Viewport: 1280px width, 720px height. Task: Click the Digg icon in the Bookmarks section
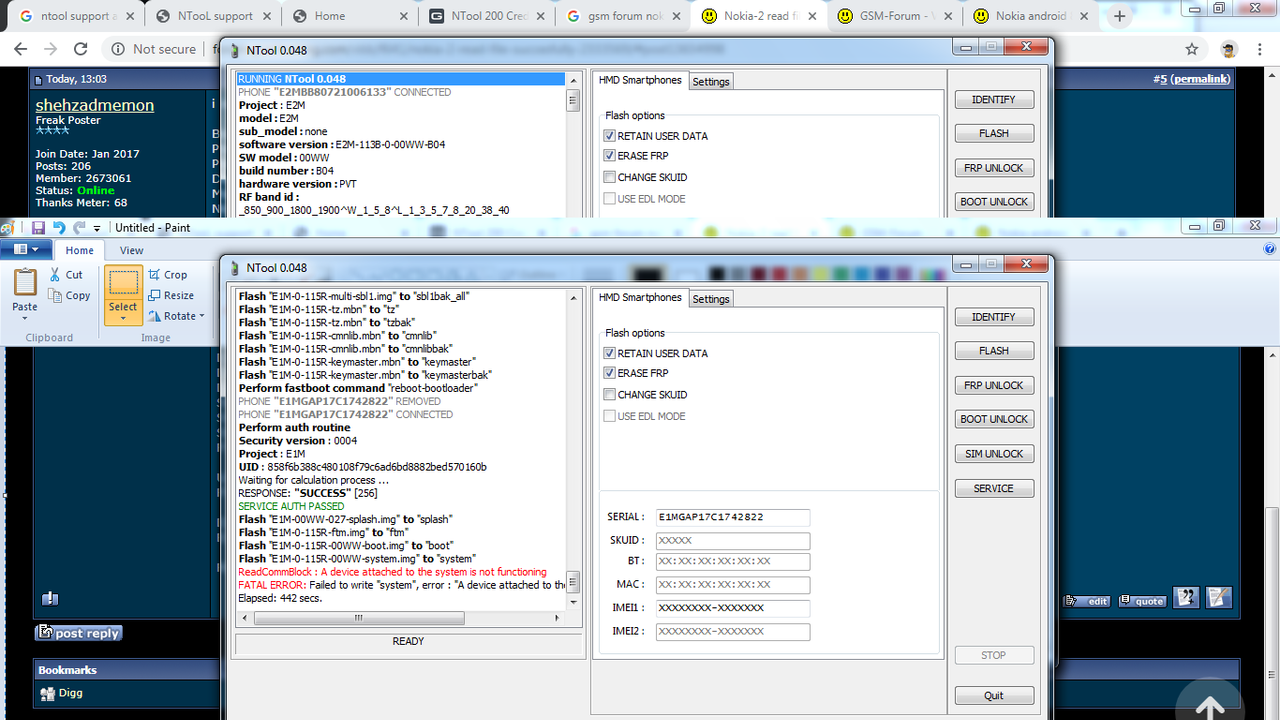tap(48, 692)
